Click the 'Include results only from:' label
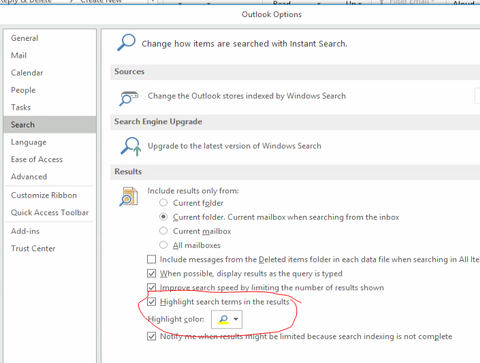Screen dimensions: 480x363 pyautogui.click(x=193, y=191)
